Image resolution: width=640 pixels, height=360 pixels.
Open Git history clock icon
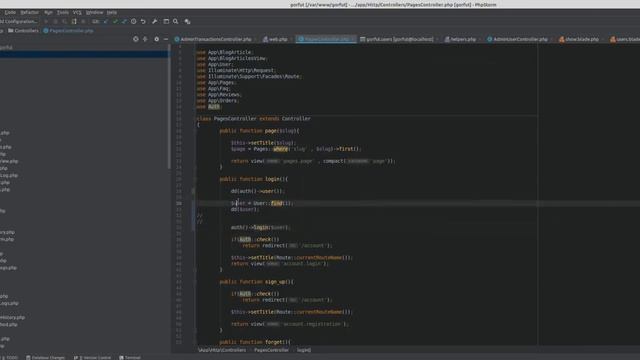click(133, 21)
